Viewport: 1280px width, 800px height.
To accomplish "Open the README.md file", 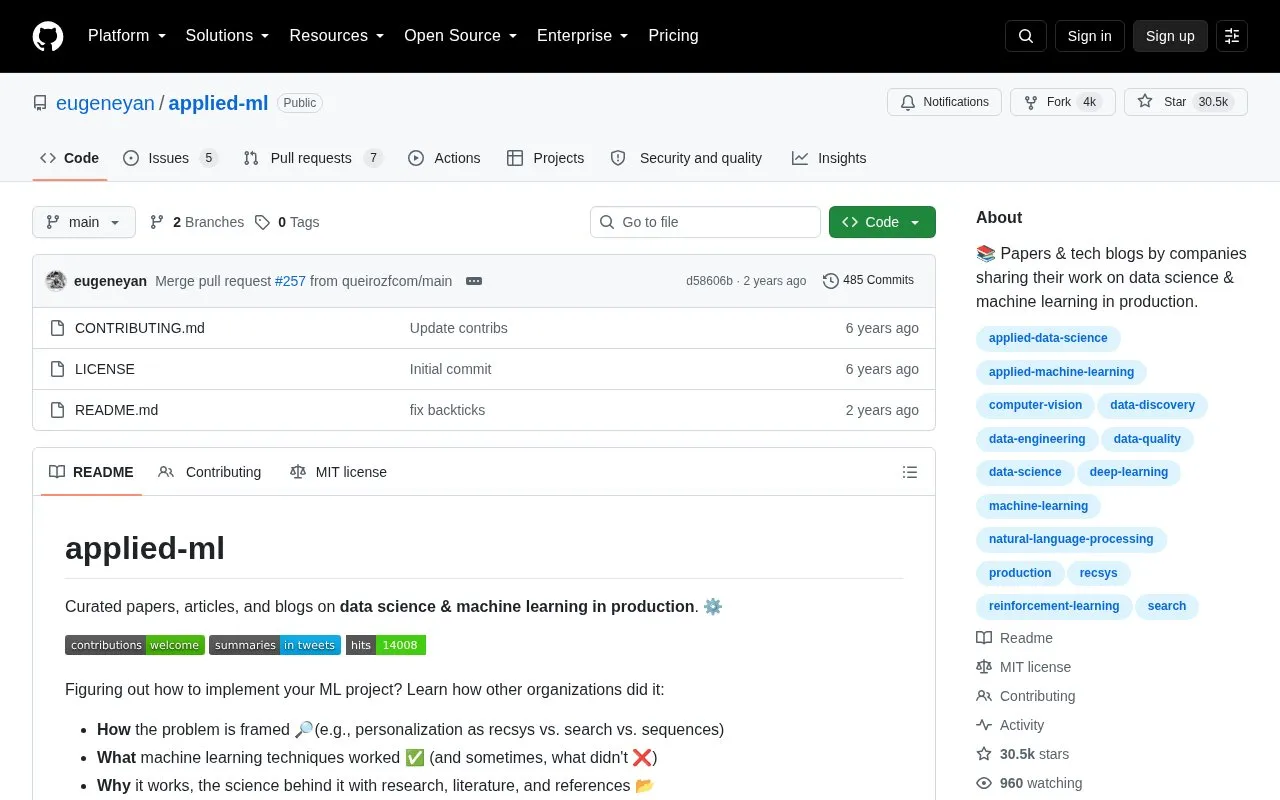I will (116, 410).
